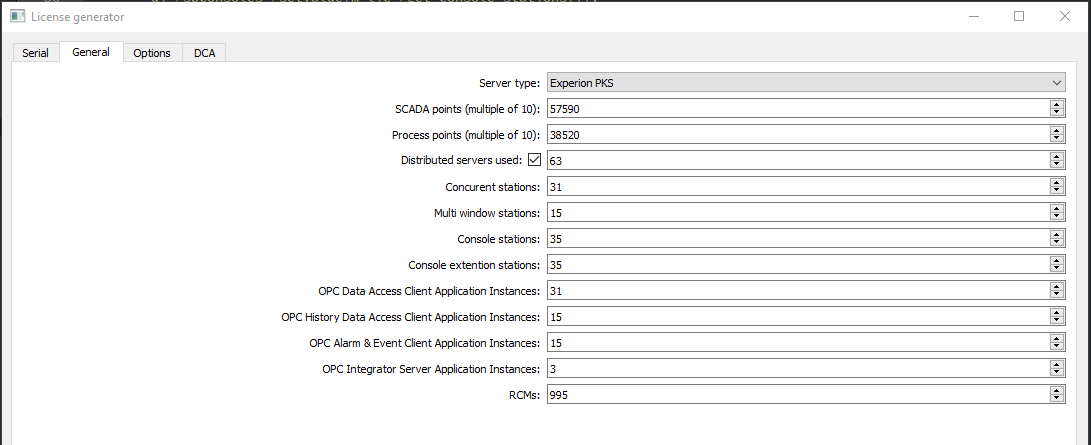Viewport: 1091px width, 445px height.
Task: Maximize the License generator window
Action: tap(1019, 16)
